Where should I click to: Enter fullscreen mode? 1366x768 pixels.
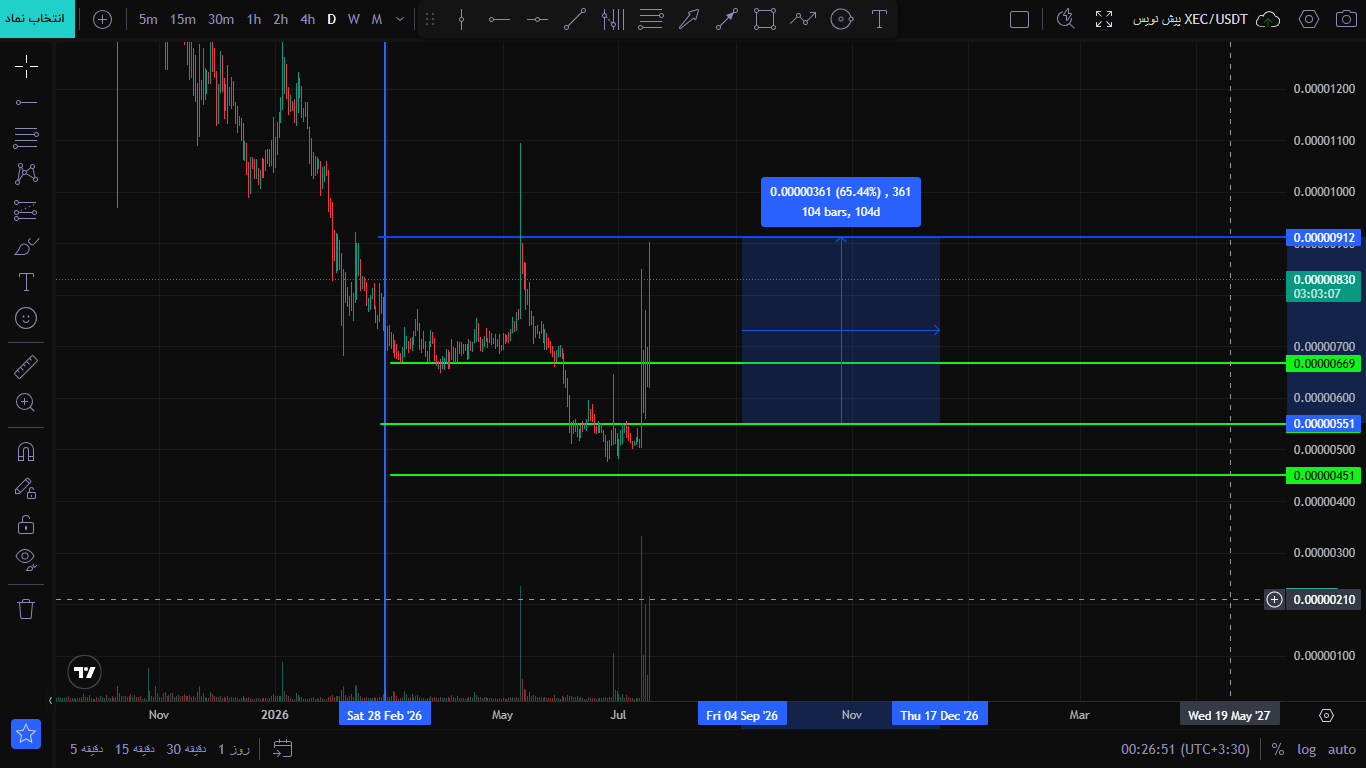1104,19
